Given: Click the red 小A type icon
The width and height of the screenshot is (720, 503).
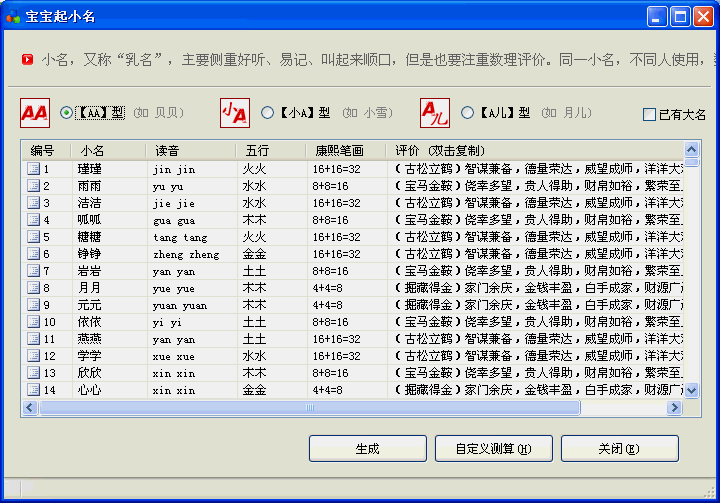Looking at the screenshot, I should click(235, 113).
